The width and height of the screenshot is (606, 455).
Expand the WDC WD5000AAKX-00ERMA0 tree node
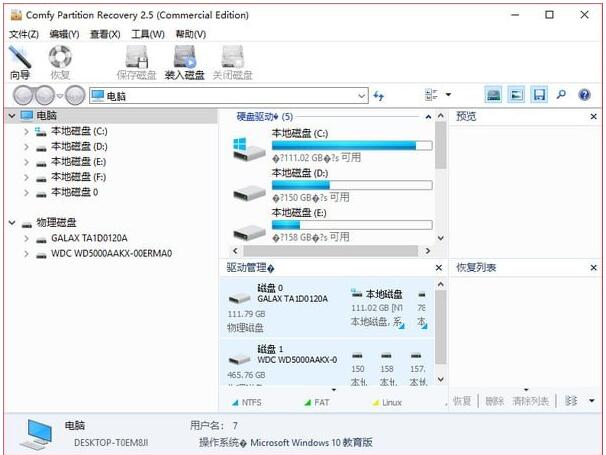point(26,254)
